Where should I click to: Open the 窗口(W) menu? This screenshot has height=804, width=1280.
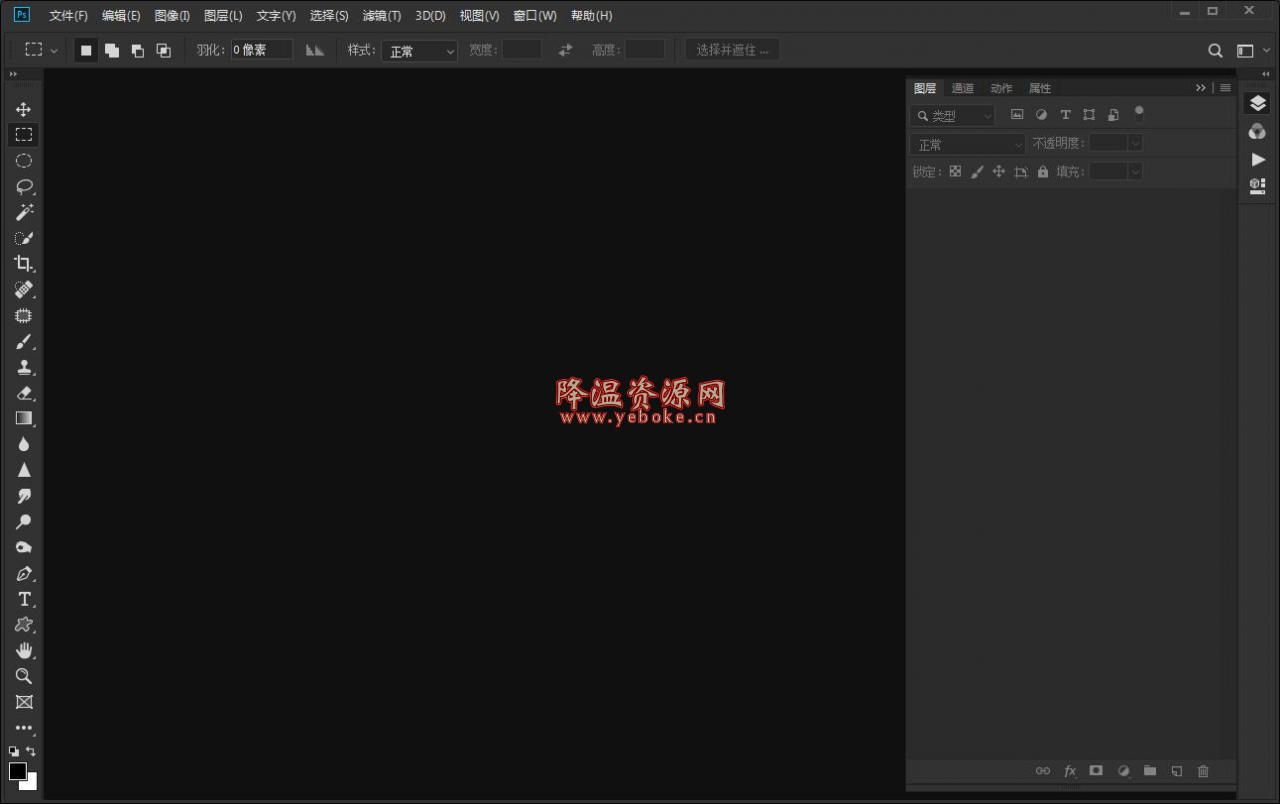click(534, 16)
